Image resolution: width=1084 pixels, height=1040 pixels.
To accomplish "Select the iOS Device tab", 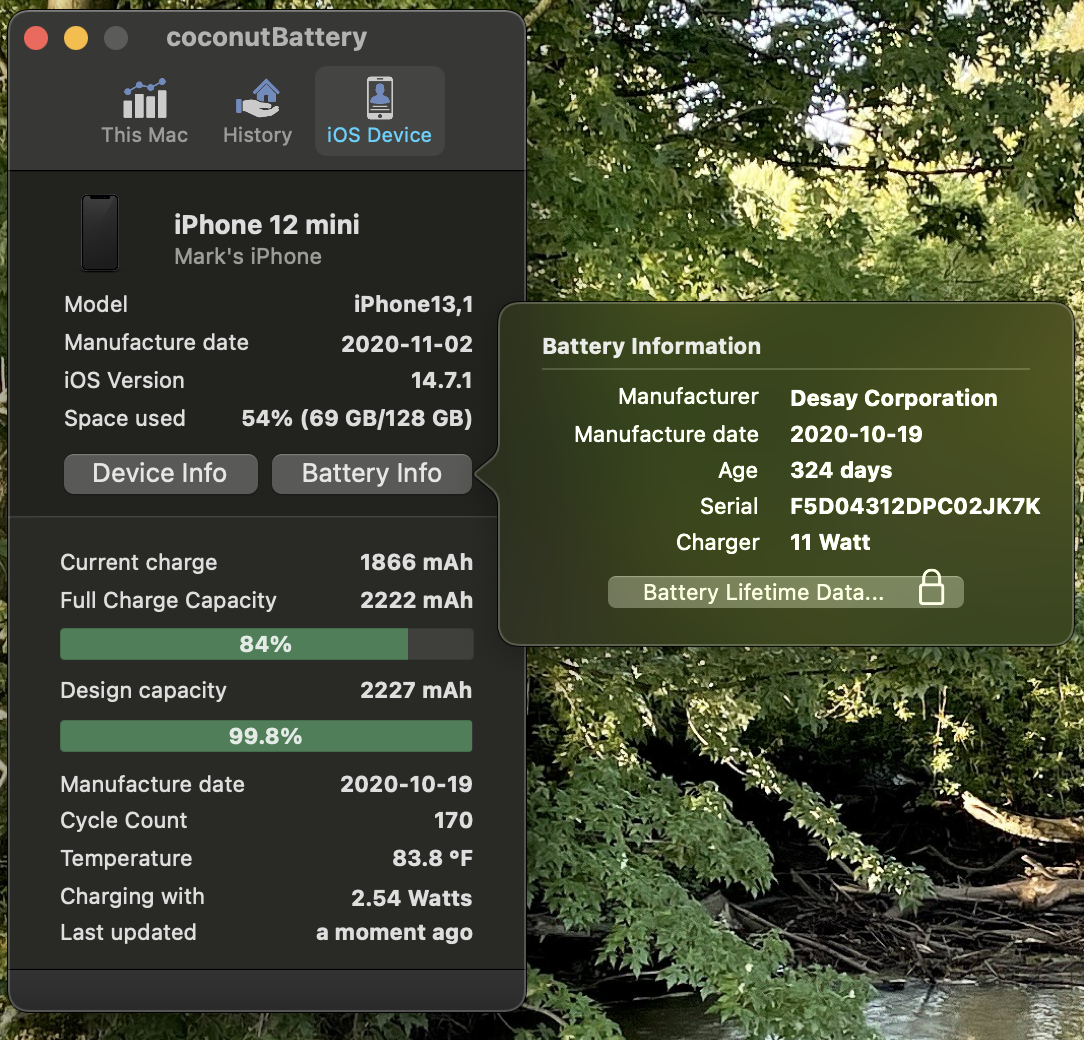I will tap(380, 111).
